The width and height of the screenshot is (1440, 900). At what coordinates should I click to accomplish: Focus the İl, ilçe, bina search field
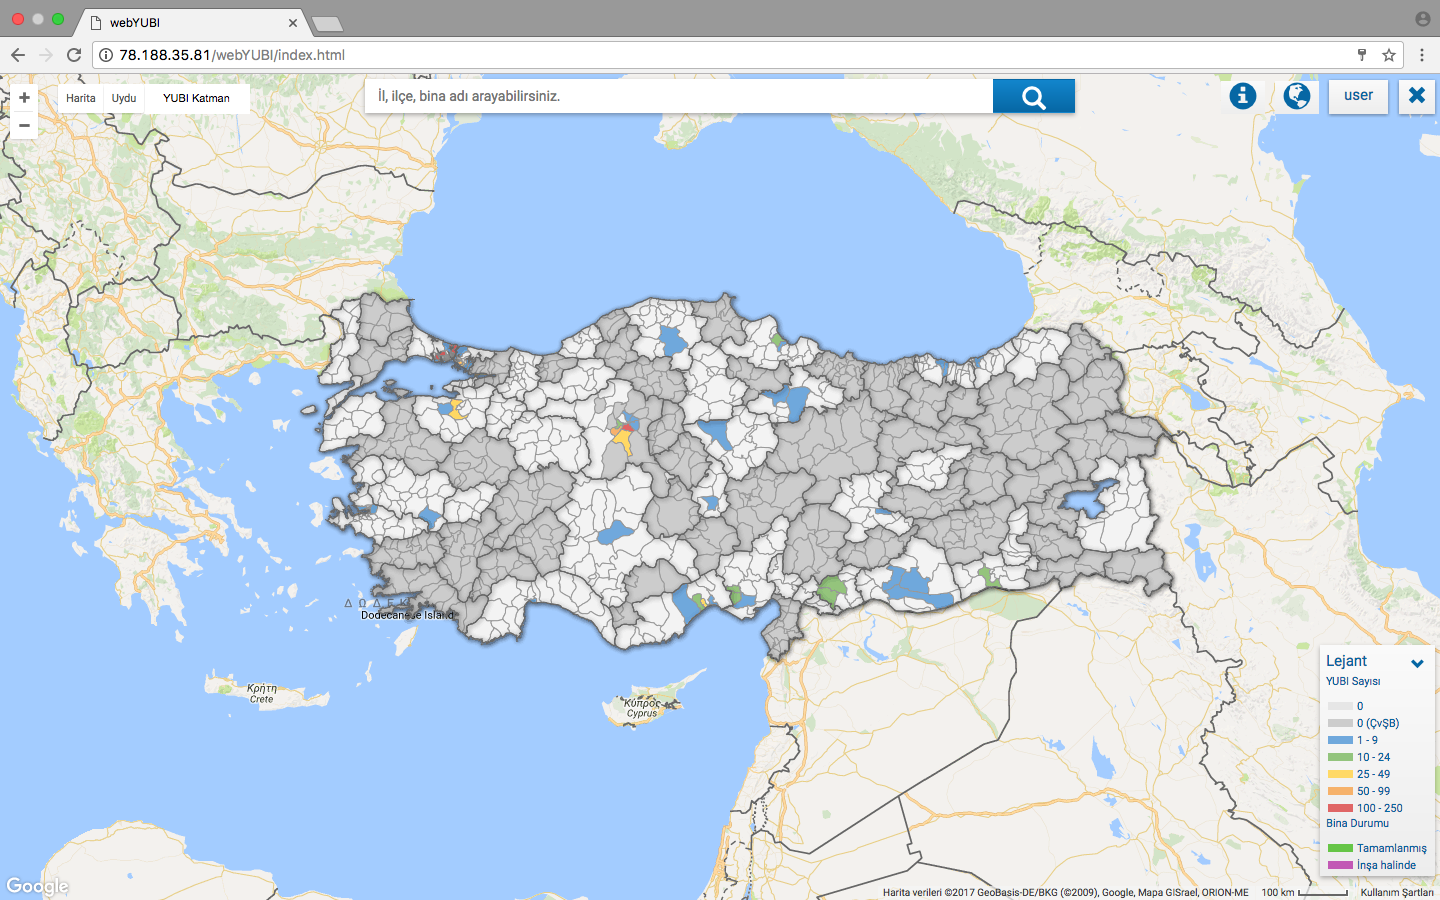click(x=680, y=96)
